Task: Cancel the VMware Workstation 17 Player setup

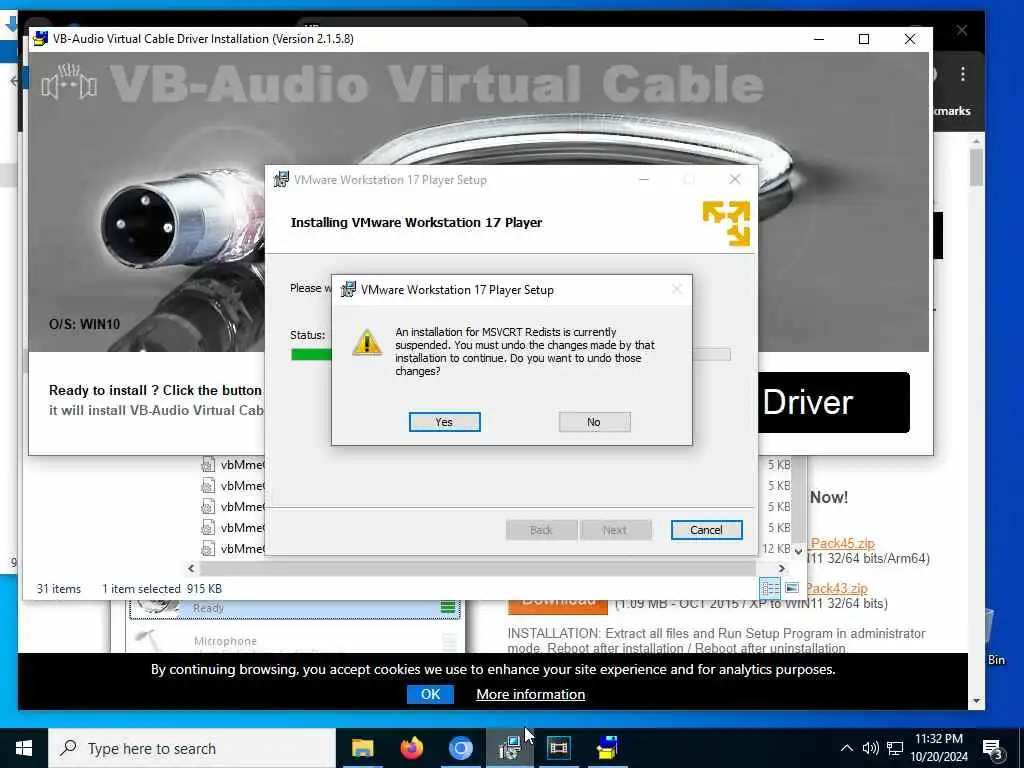Action: (x=706, y=530)
